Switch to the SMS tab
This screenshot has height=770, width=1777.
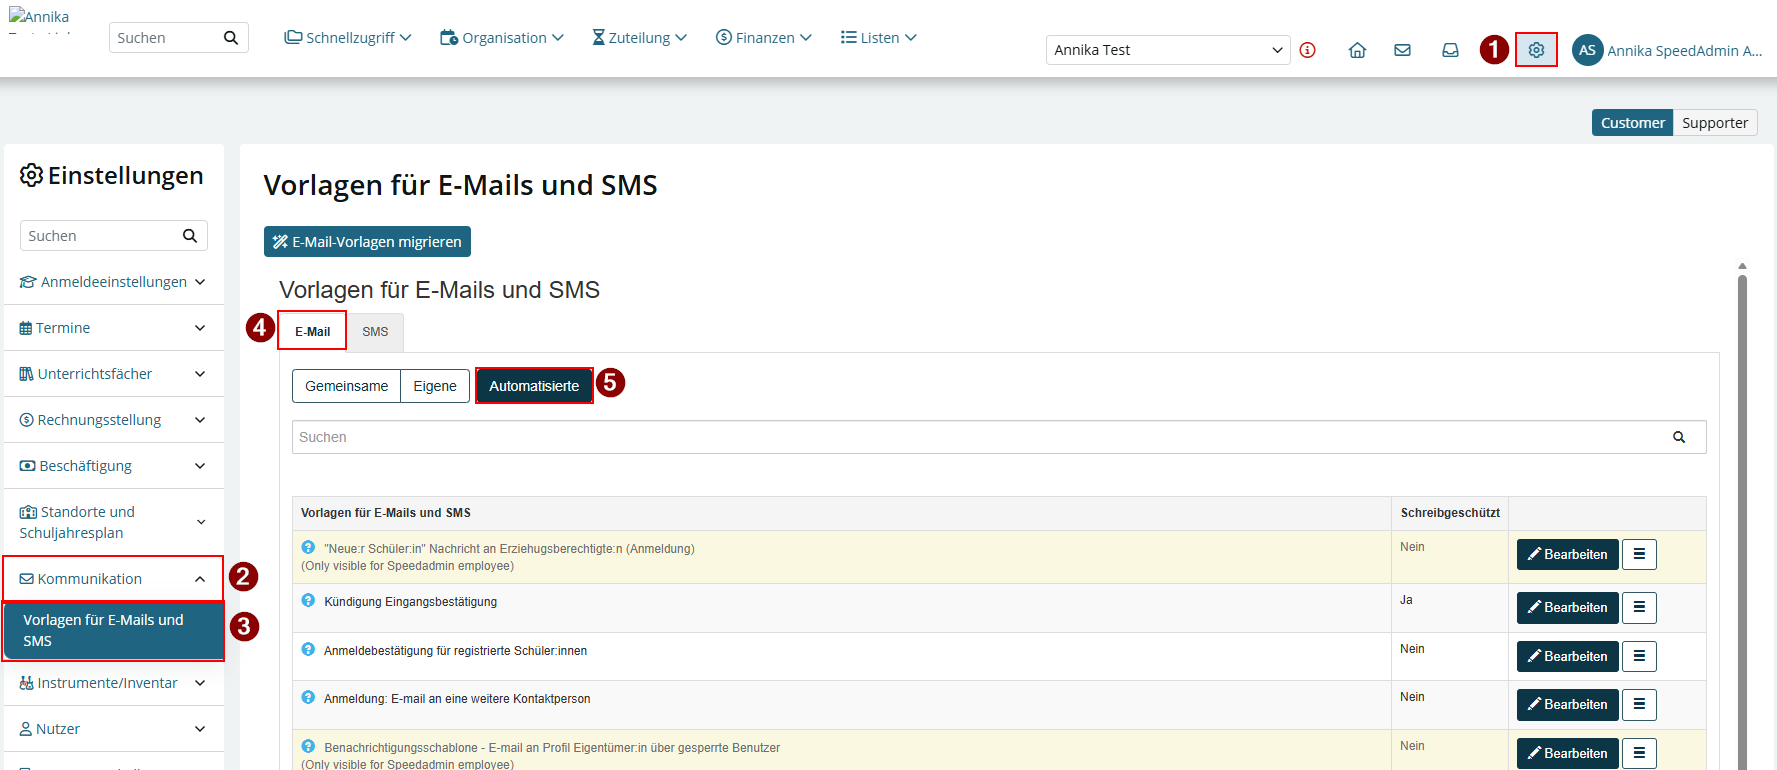(375, 332)
